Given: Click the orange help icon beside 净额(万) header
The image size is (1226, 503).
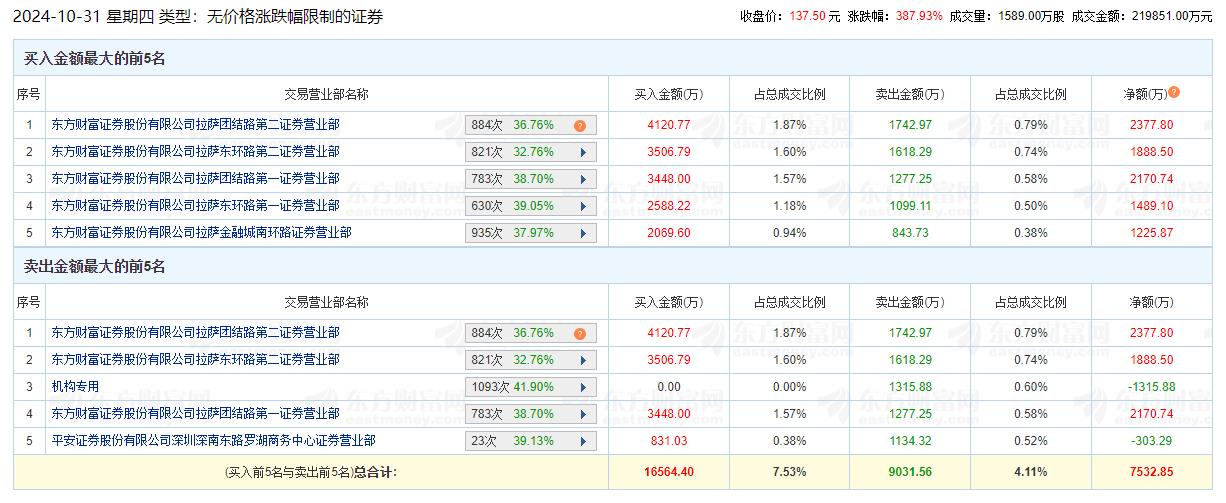Looking at the screenshot, I should (x=1174, y=93).
